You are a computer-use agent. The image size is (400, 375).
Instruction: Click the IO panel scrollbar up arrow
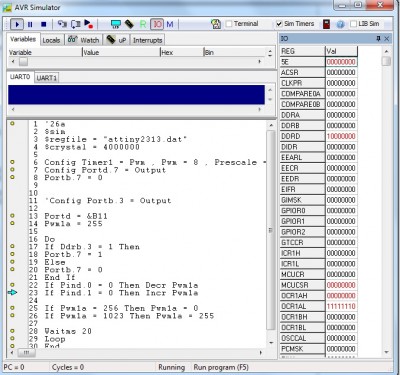click(x=386, y=51)
